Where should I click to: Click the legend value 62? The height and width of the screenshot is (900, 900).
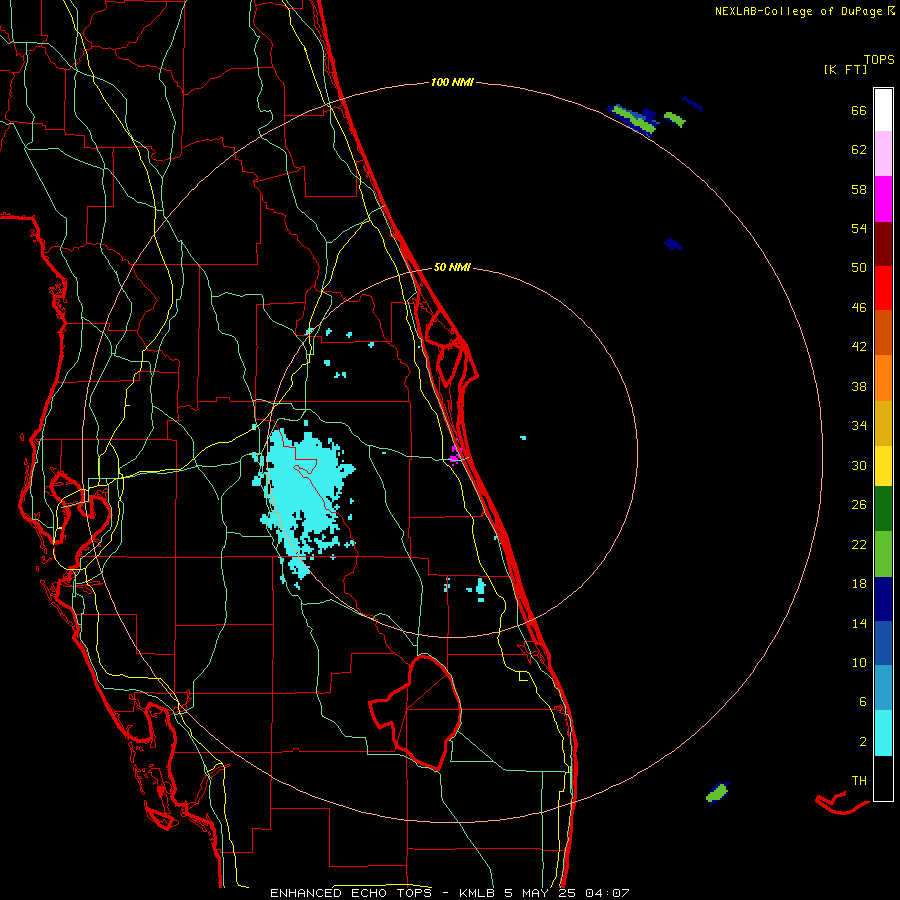pyautogui.click(x=859, y=150)
